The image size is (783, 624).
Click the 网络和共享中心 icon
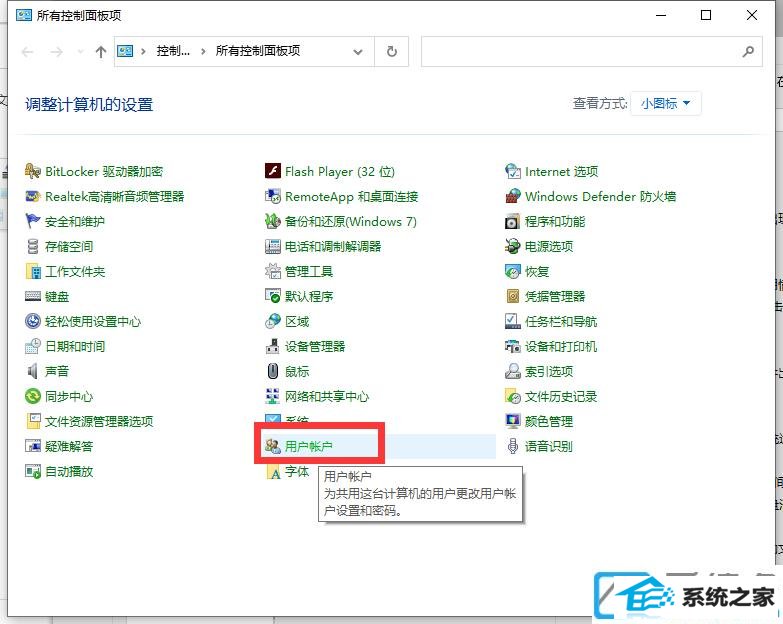pyautogui.click(x=273, y=396)
